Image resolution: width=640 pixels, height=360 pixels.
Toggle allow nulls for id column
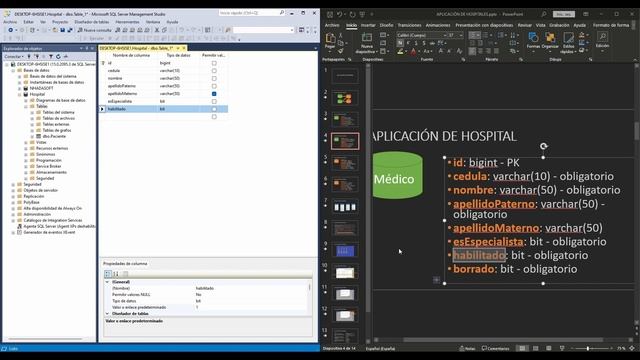[x=214, y=63]
